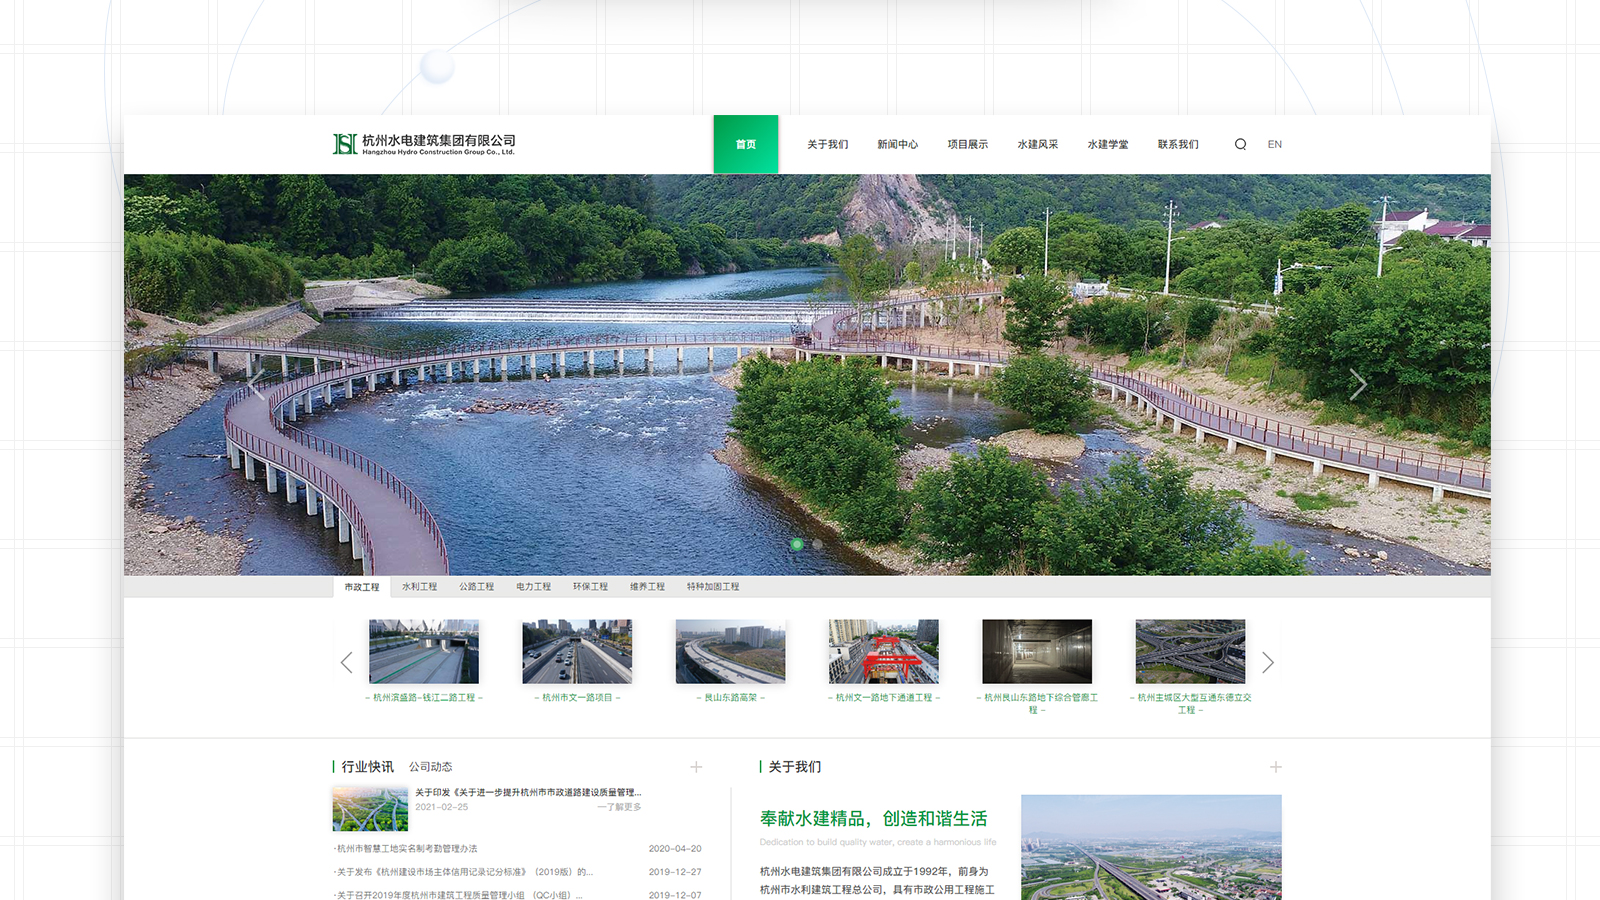Viewport: 1600px width, 900px height.
Task: Go to previous banner slide arrow
Action: coord(257,384)
